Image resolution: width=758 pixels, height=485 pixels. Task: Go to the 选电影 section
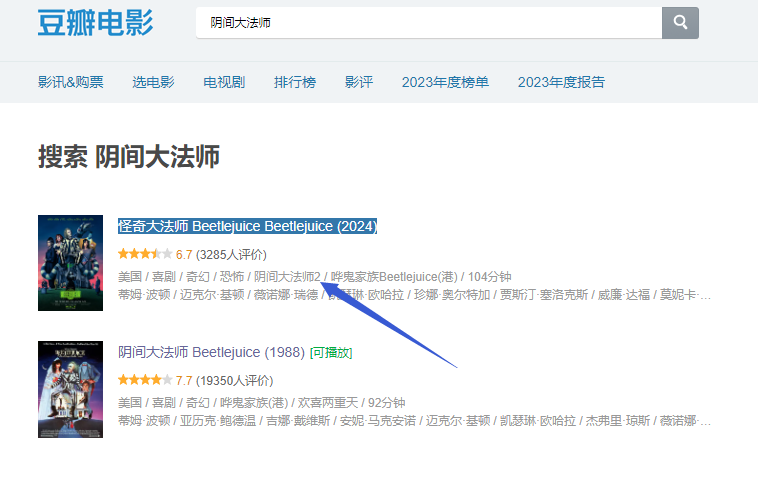coord(153,82)
